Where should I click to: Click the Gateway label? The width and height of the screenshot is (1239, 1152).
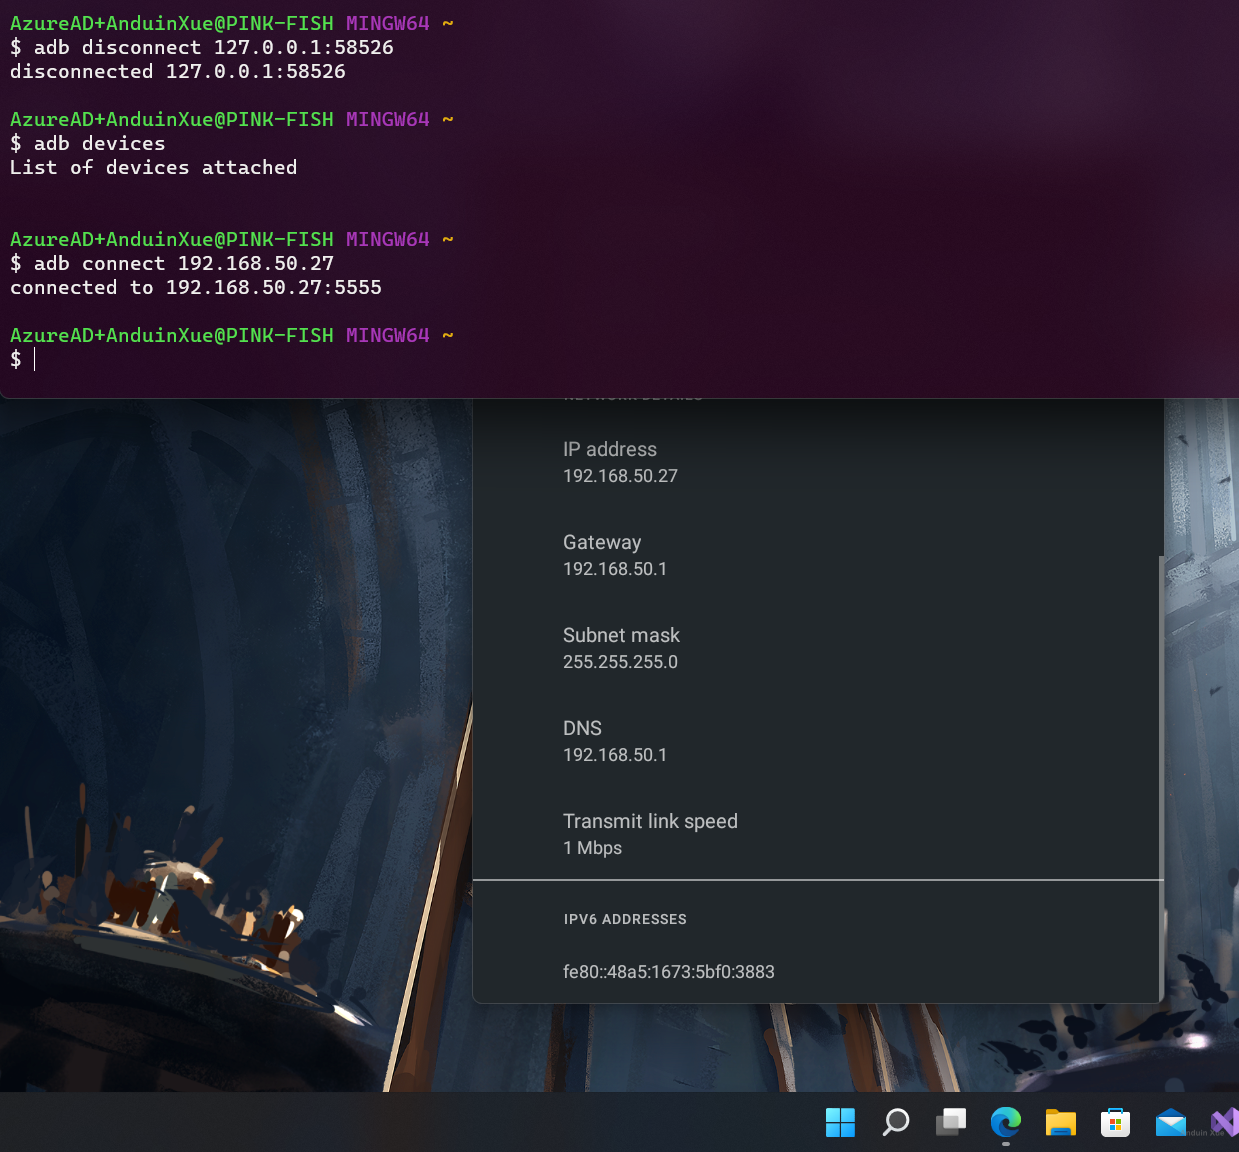pyautogui.click(x=602, y=542)
